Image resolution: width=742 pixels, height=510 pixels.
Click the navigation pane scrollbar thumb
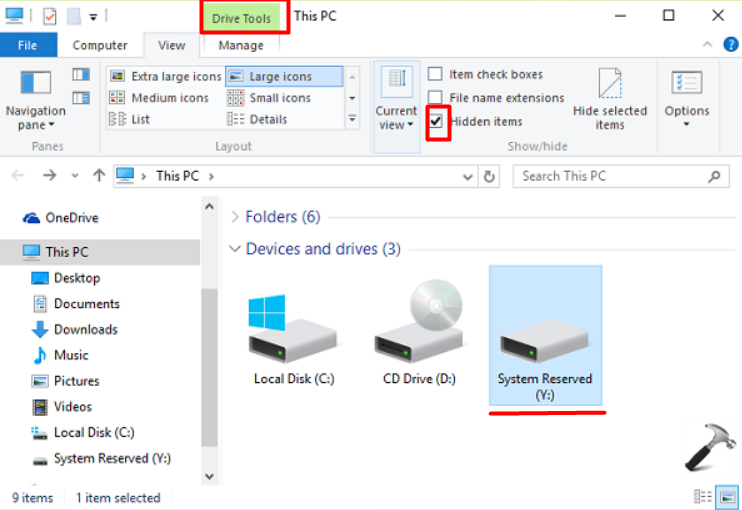[209, 367]
